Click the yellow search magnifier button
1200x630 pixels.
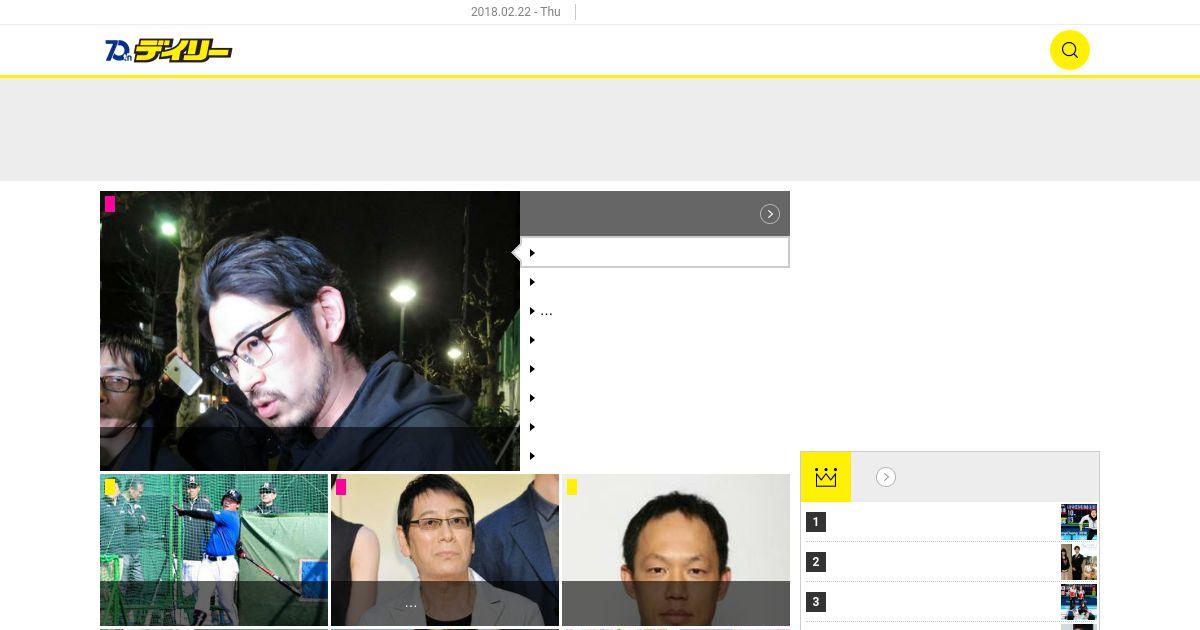click(1069, 50)
